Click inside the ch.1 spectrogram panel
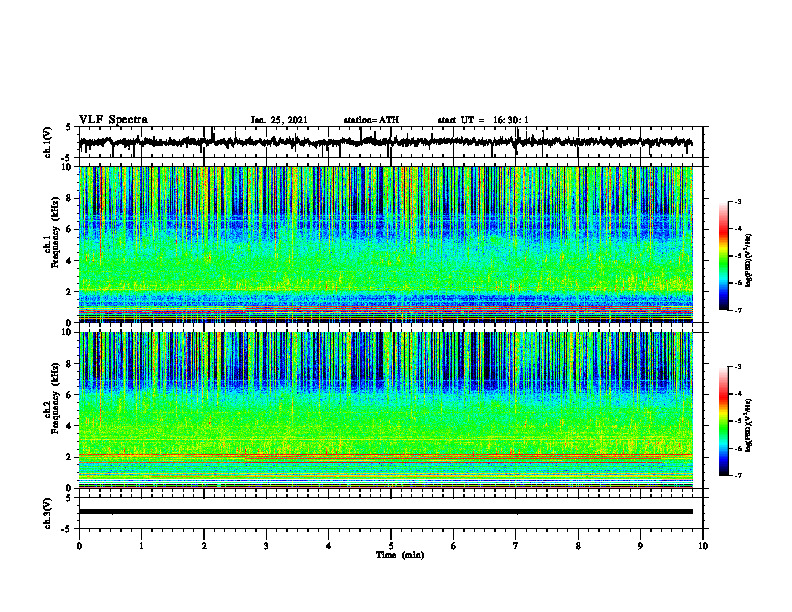This screenshot has width=792, height=612. (386, 244)
